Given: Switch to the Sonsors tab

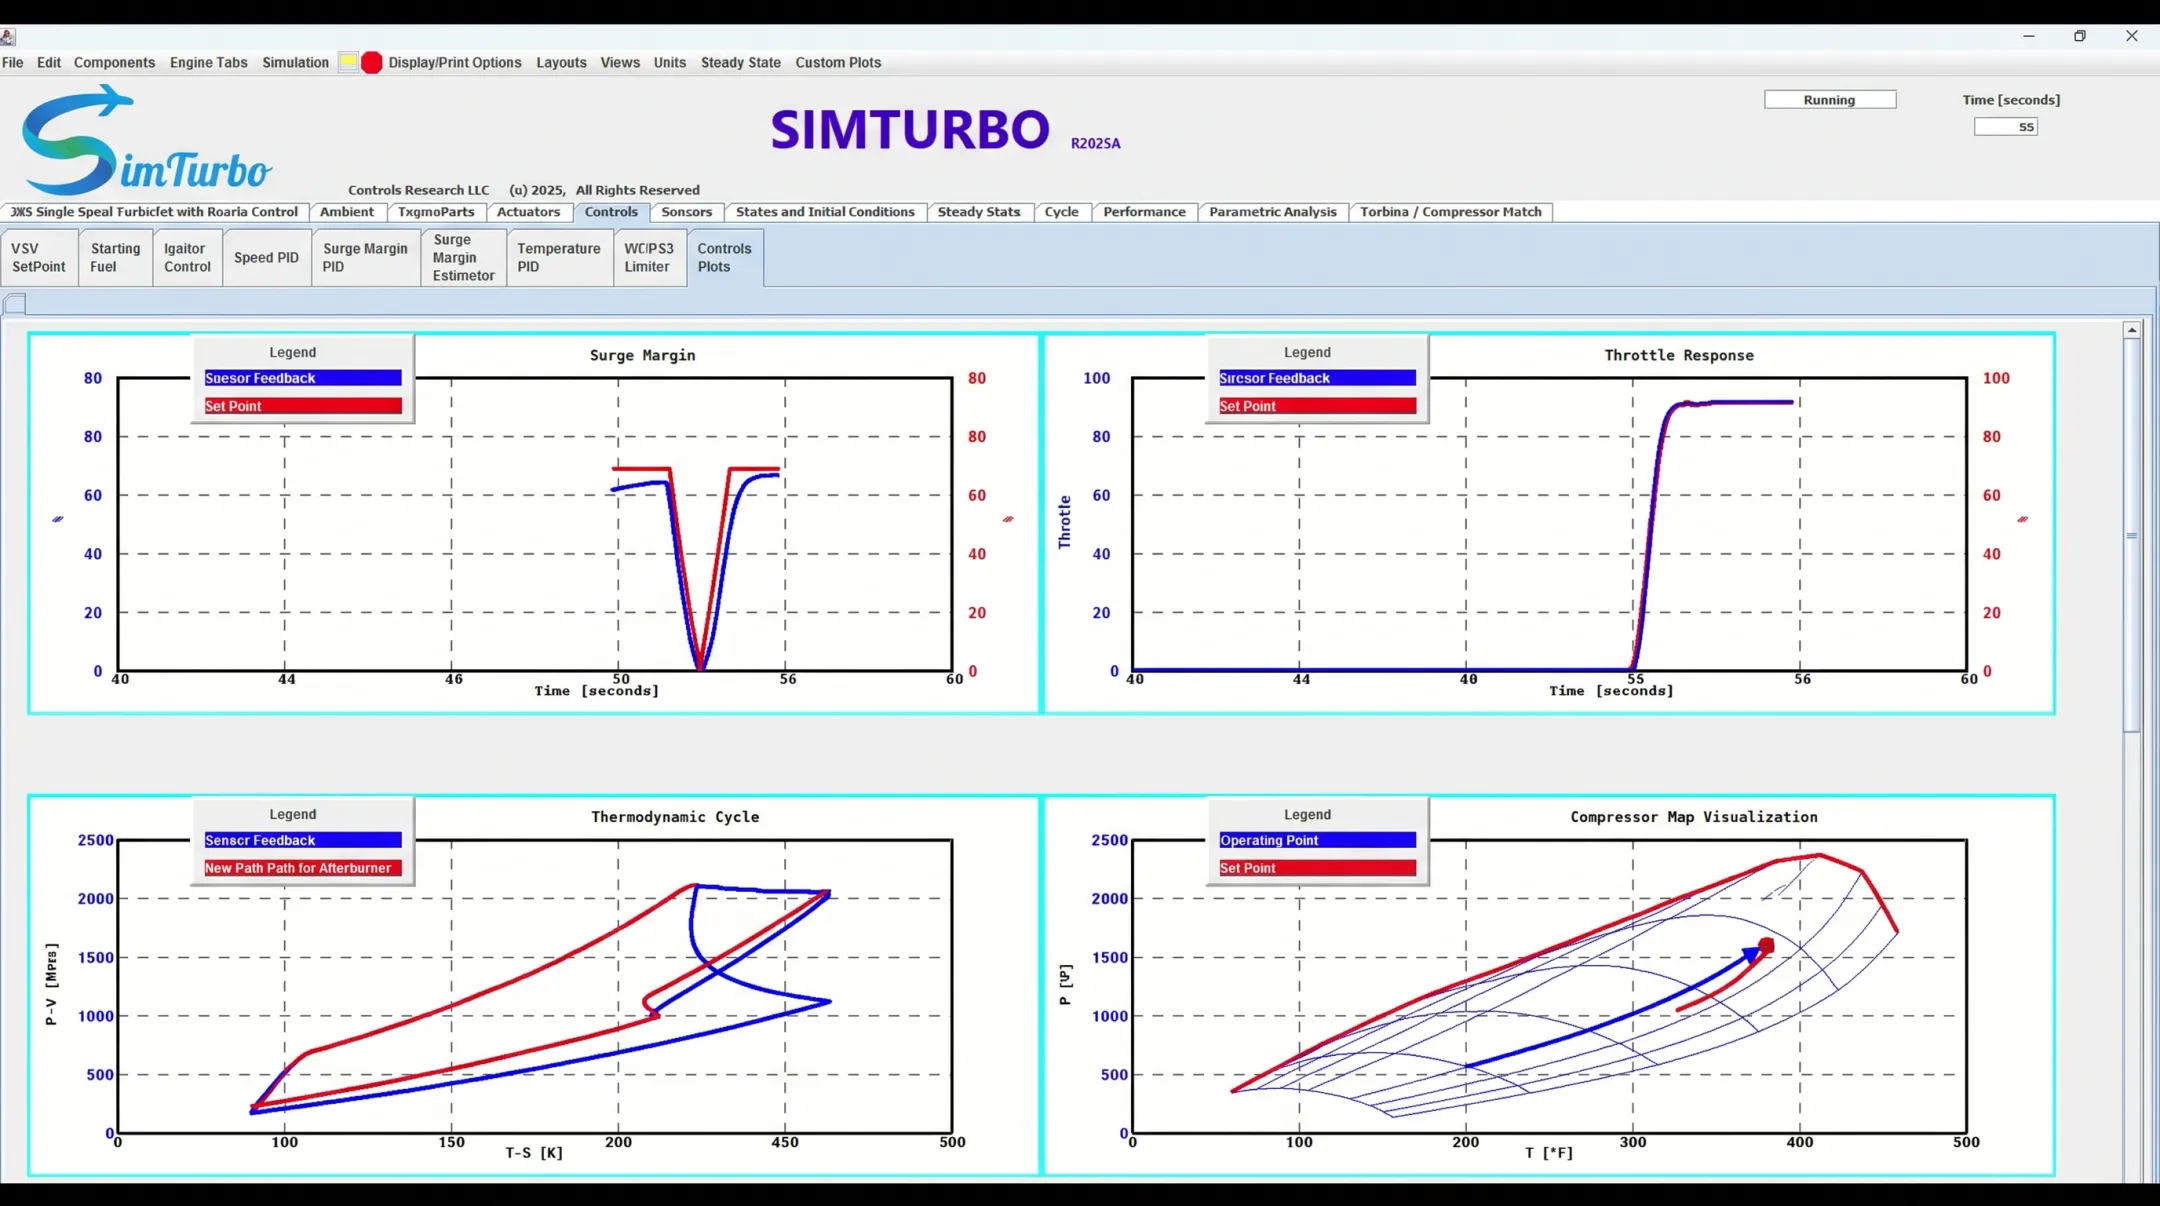Looking at the screenshot, I should (x=687, y=212).
